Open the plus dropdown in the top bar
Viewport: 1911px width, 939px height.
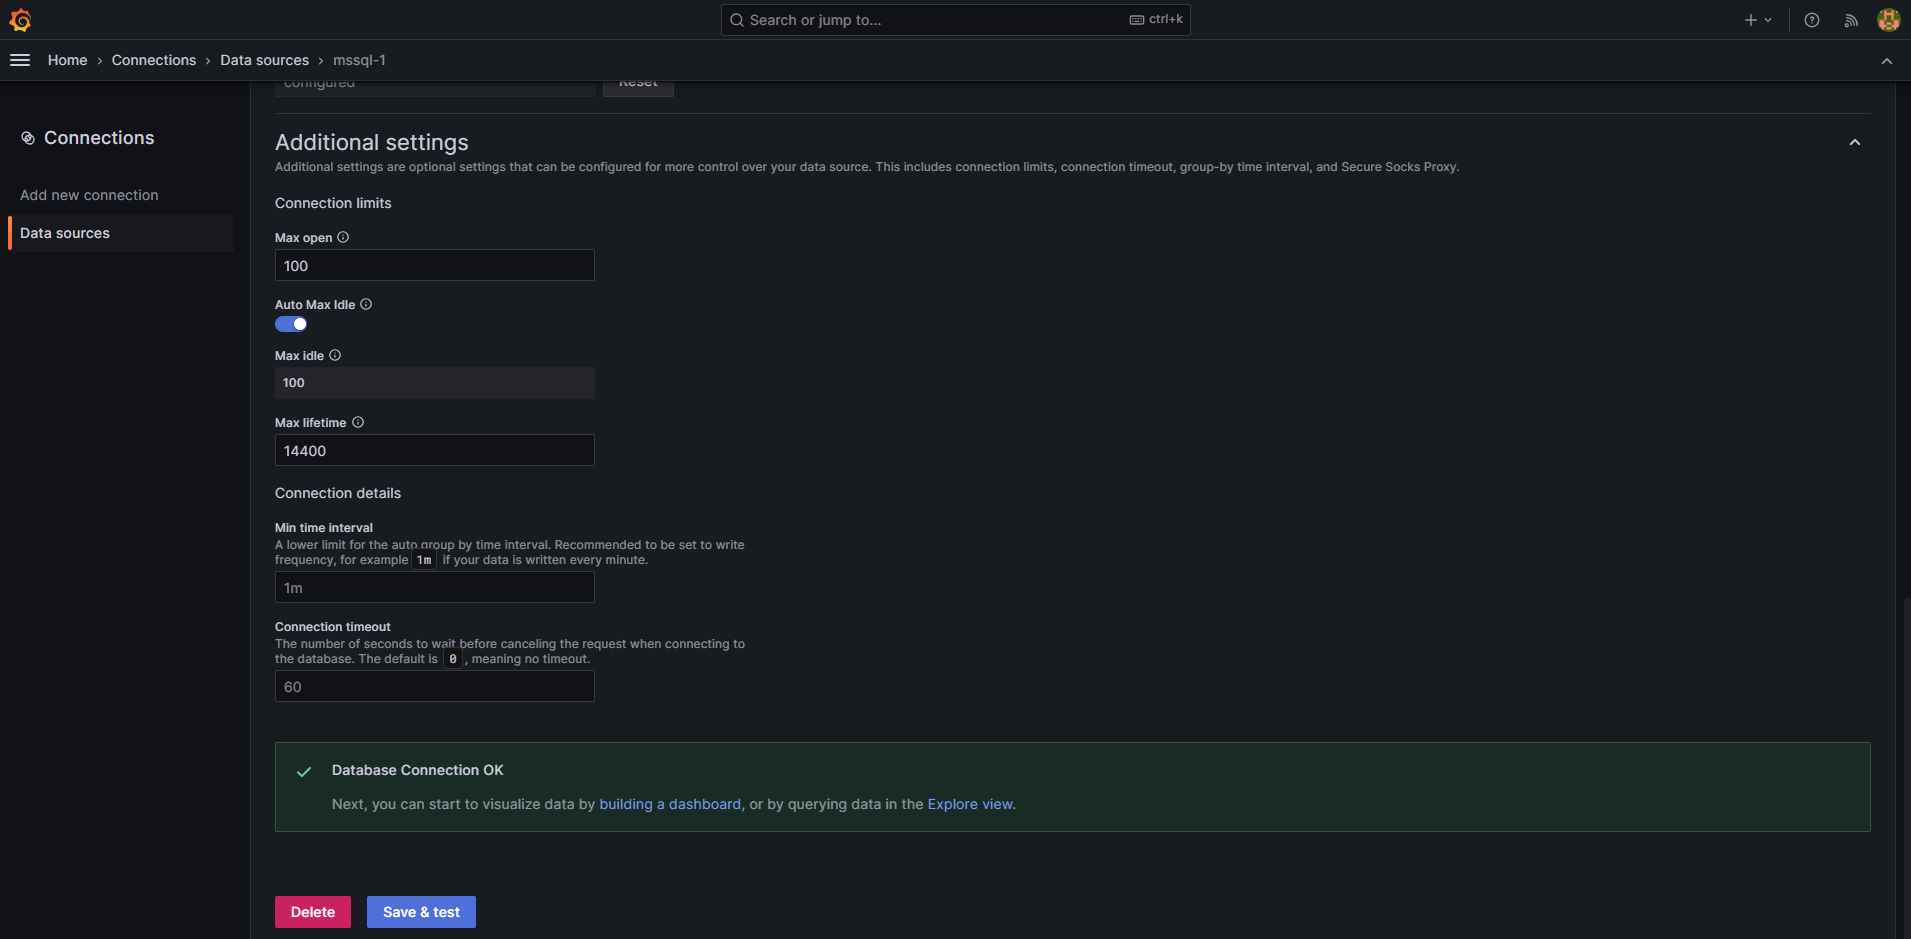click(1757, 19)
